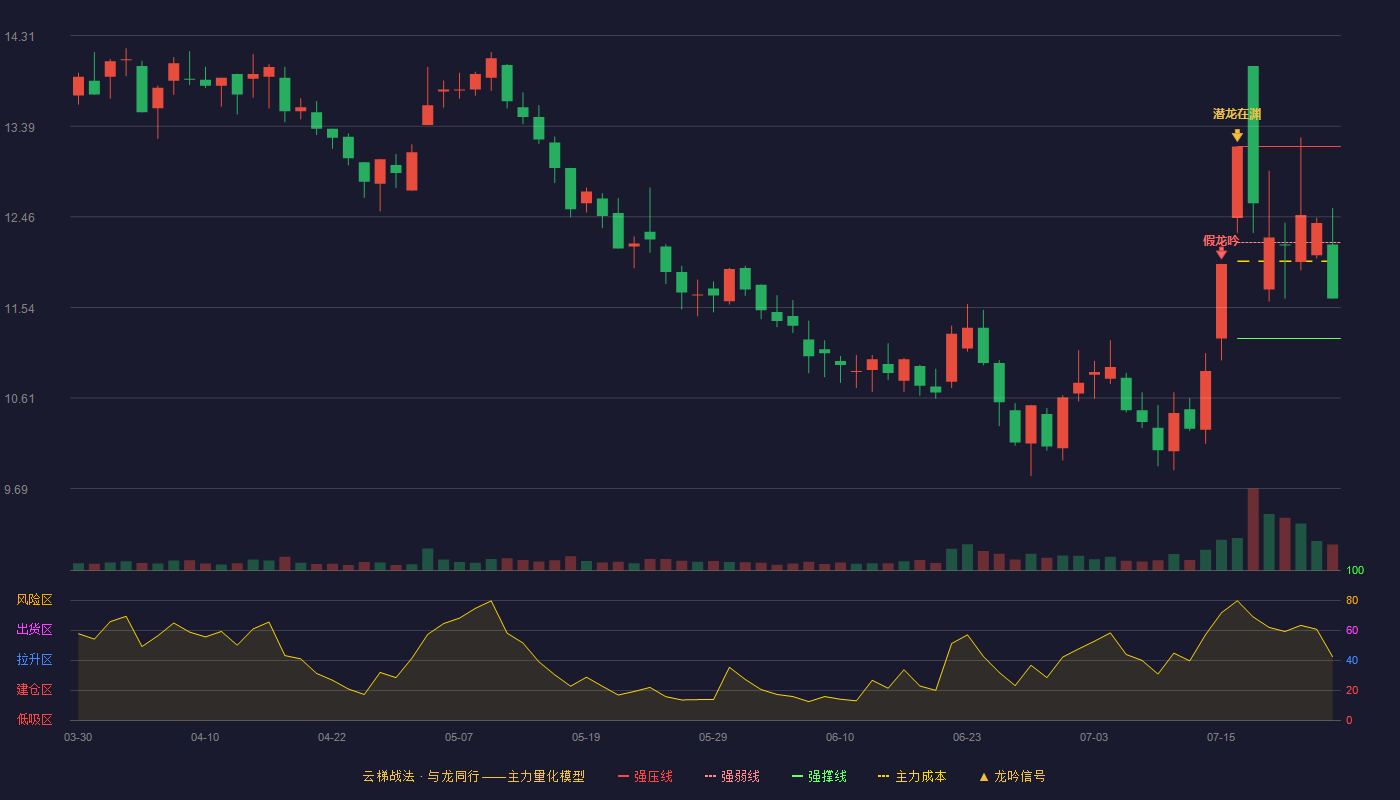The width and height of the screenshot is (1400, 800).
Task: Click the tall green candlestick beside 潜龙在渊
Action: pyautogui.click(x=1253, y=134)
